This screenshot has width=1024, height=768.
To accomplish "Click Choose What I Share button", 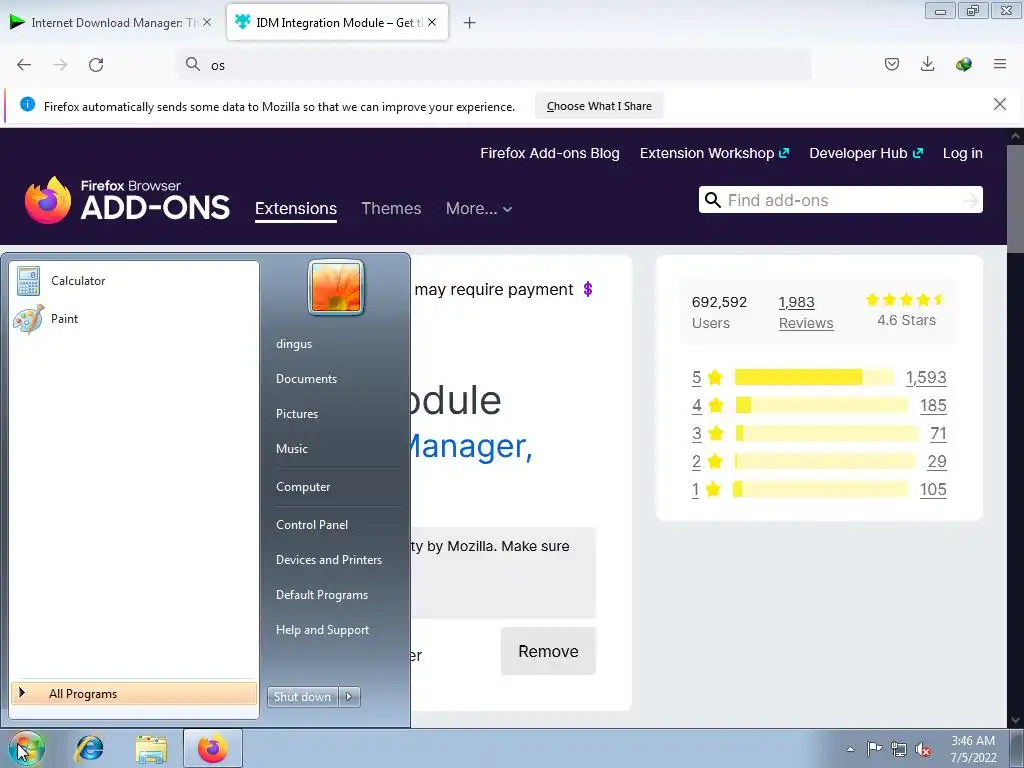I will [599, 106].
